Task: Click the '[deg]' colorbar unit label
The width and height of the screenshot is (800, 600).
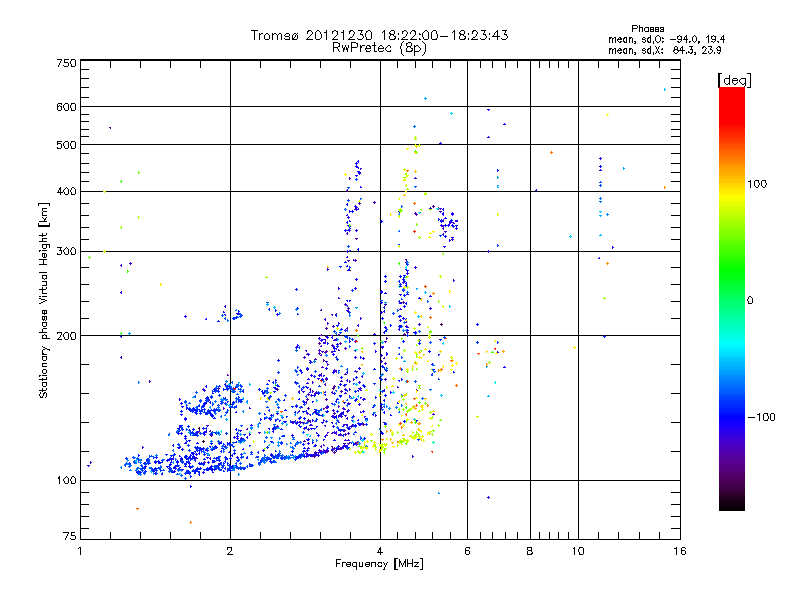Action: click(734, 80)
